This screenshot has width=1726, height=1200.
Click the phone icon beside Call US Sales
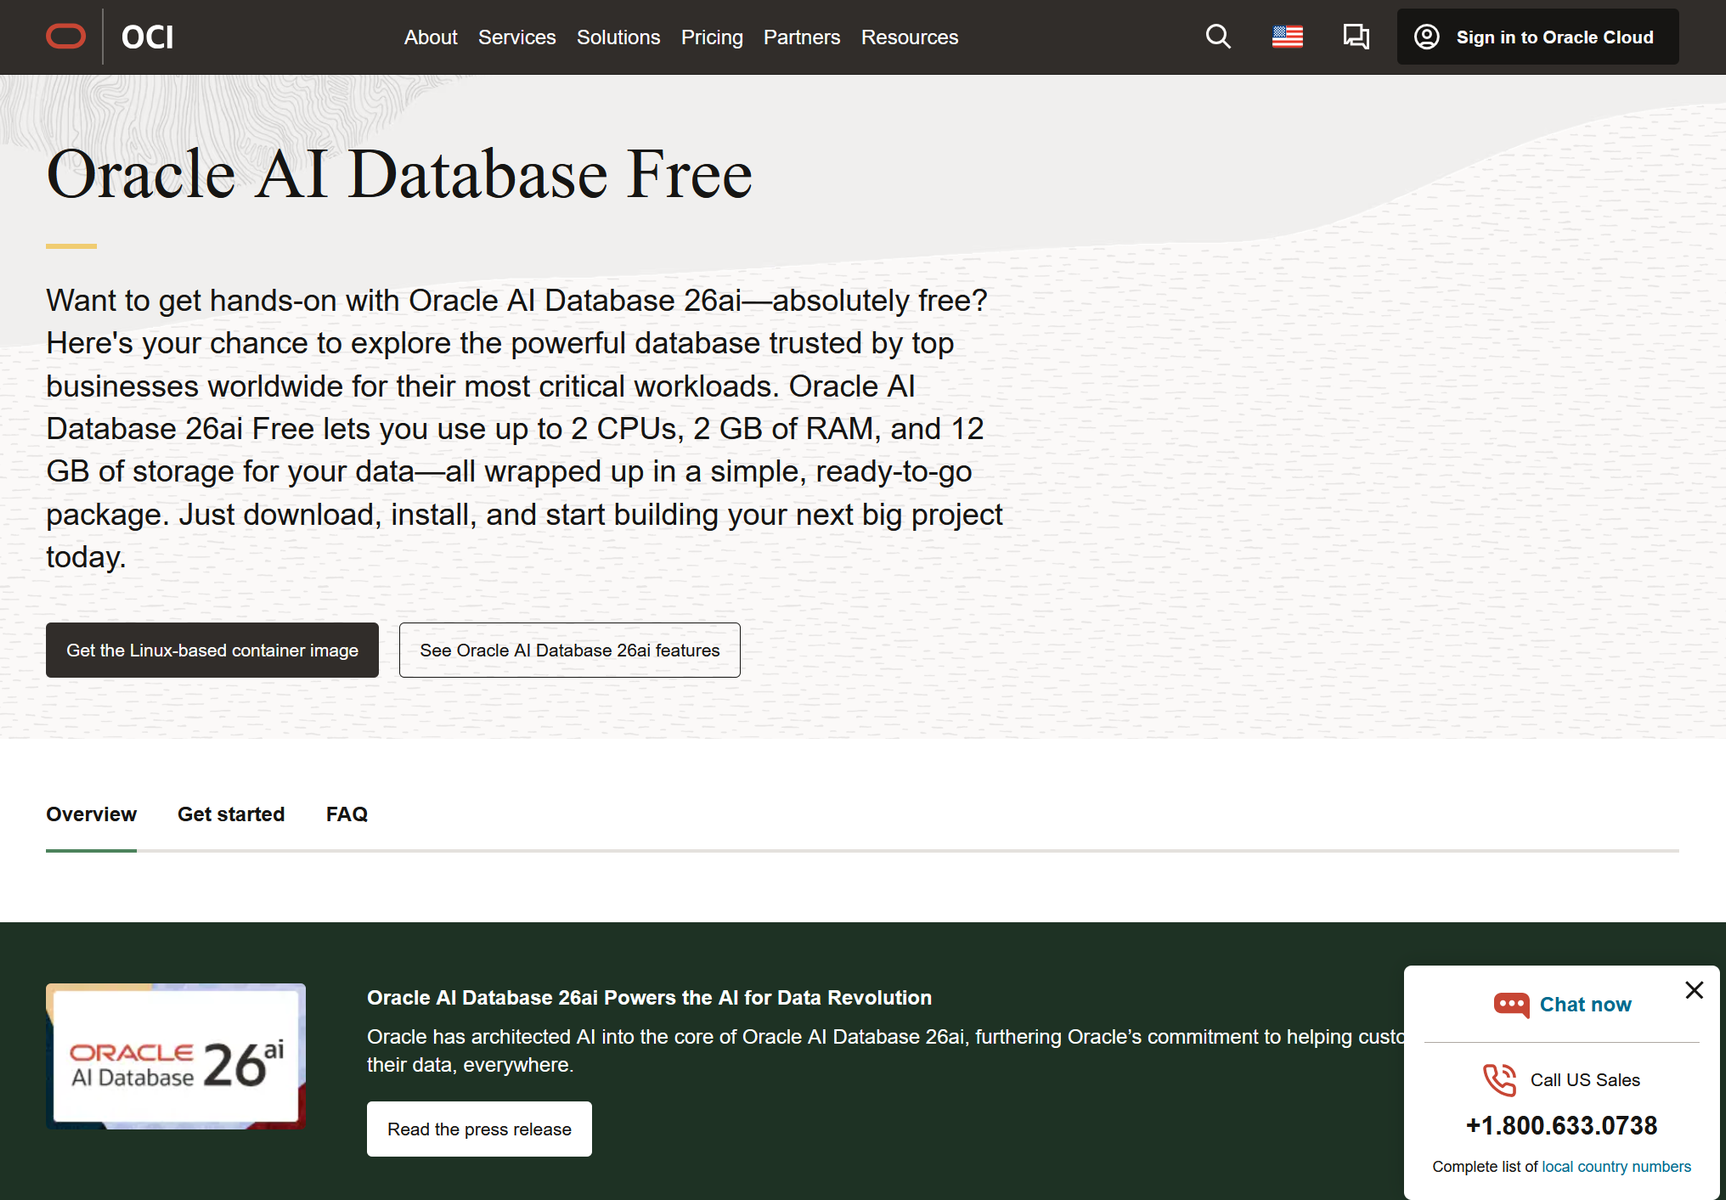pyautogui.click(x=1499, y=1080)
